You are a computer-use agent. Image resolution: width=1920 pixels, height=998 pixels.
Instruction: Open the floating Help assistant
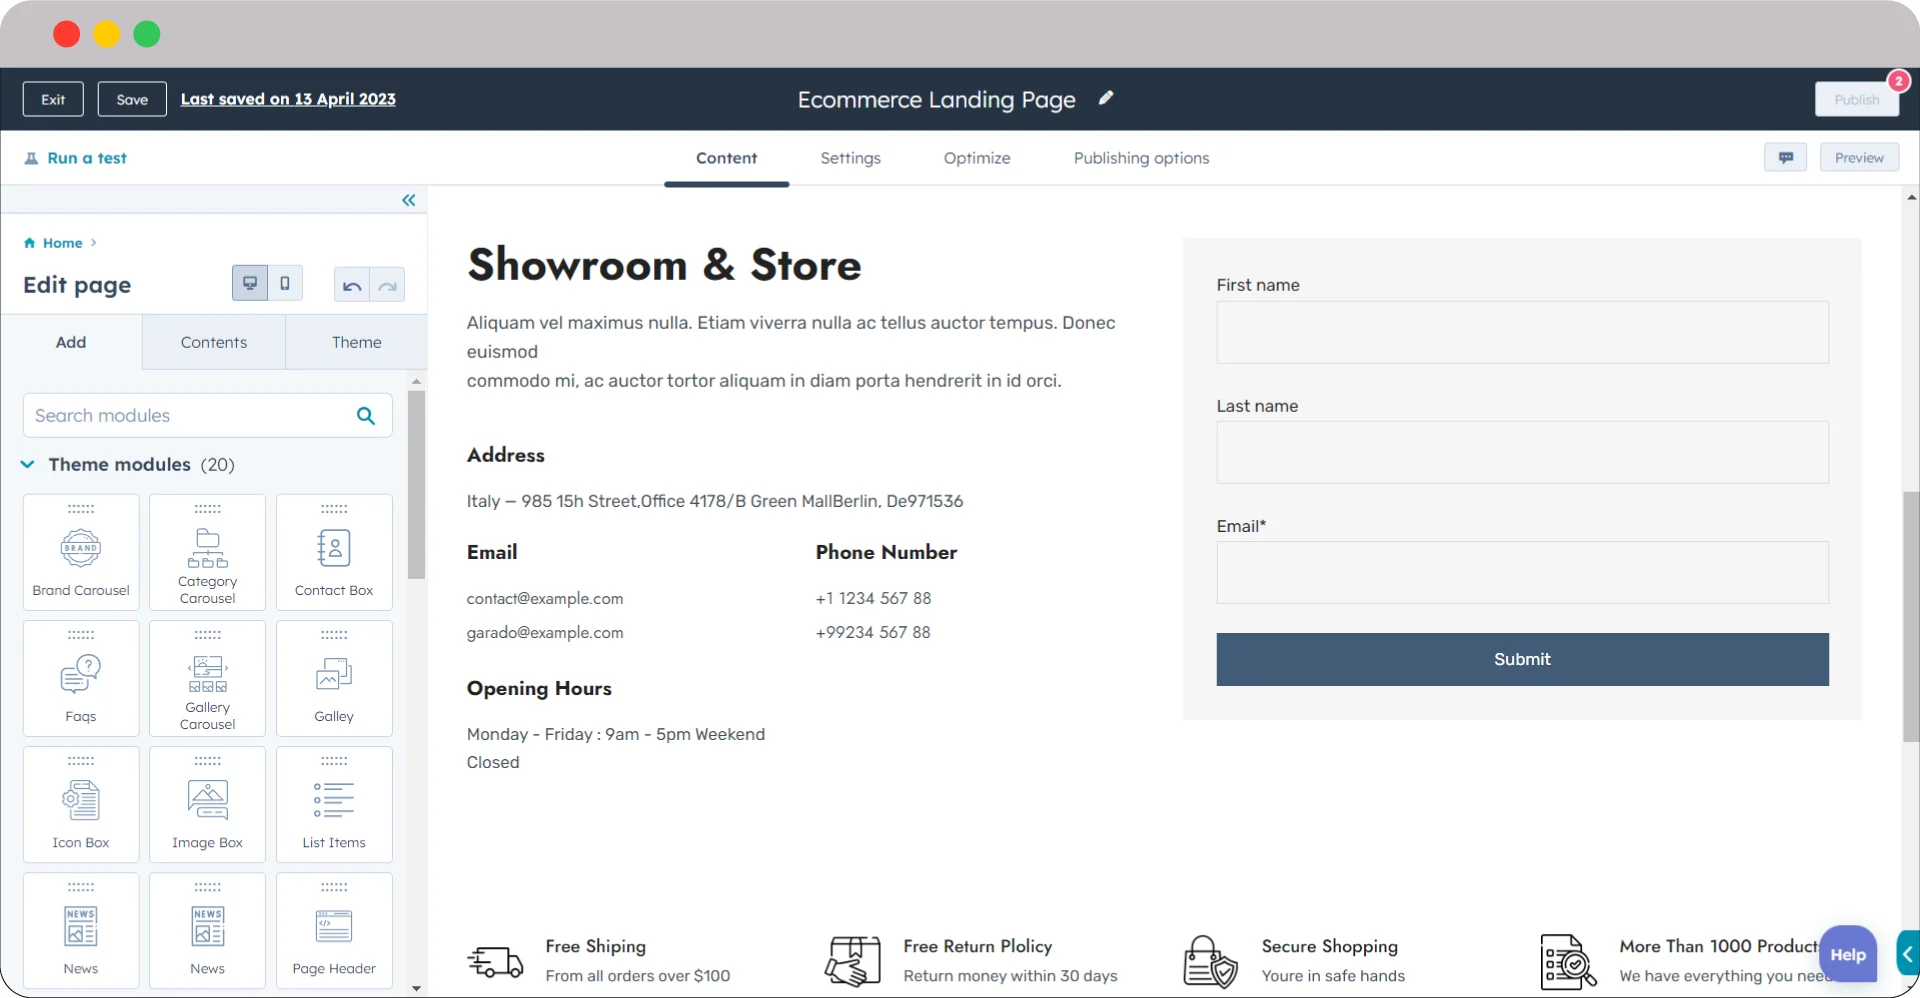coord(1849,953)
